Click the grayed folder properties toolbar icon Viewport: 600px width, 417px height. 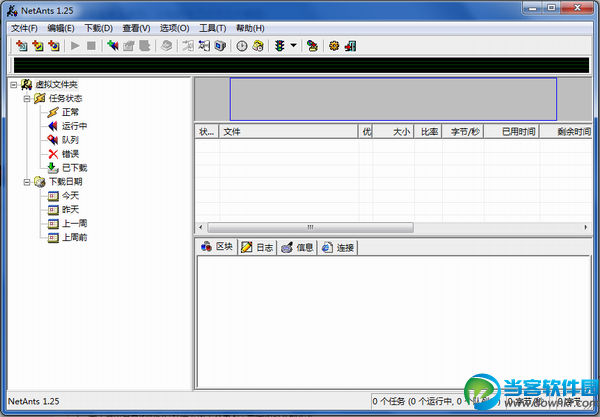click(129, 46)
